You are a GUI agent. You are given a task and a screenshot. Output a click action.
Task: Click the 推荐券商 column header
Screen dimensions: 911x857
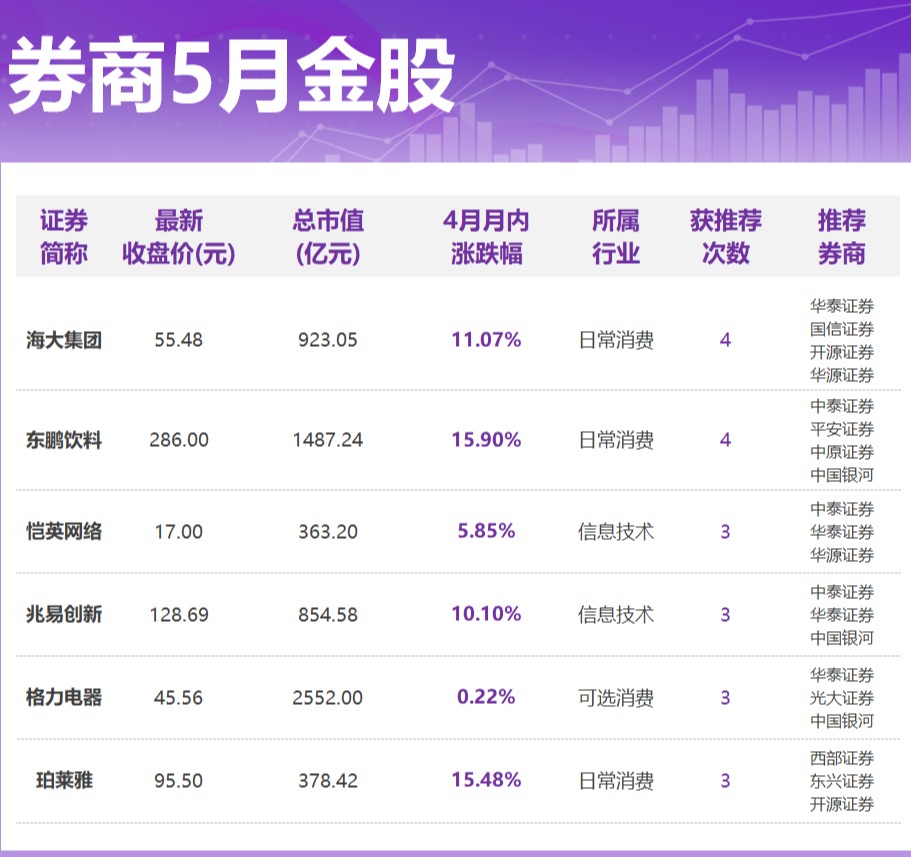pos(842,236)
